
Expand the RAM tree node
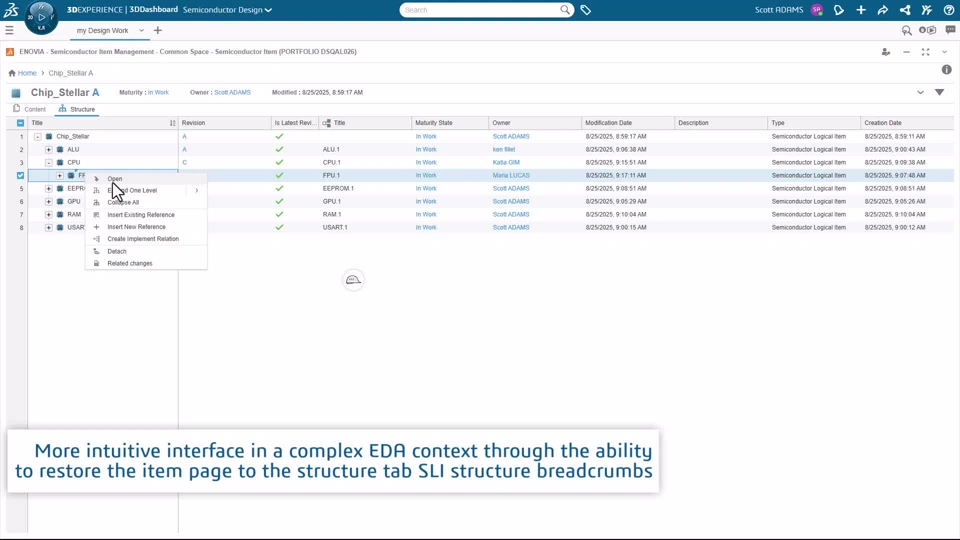pos(48,215)
